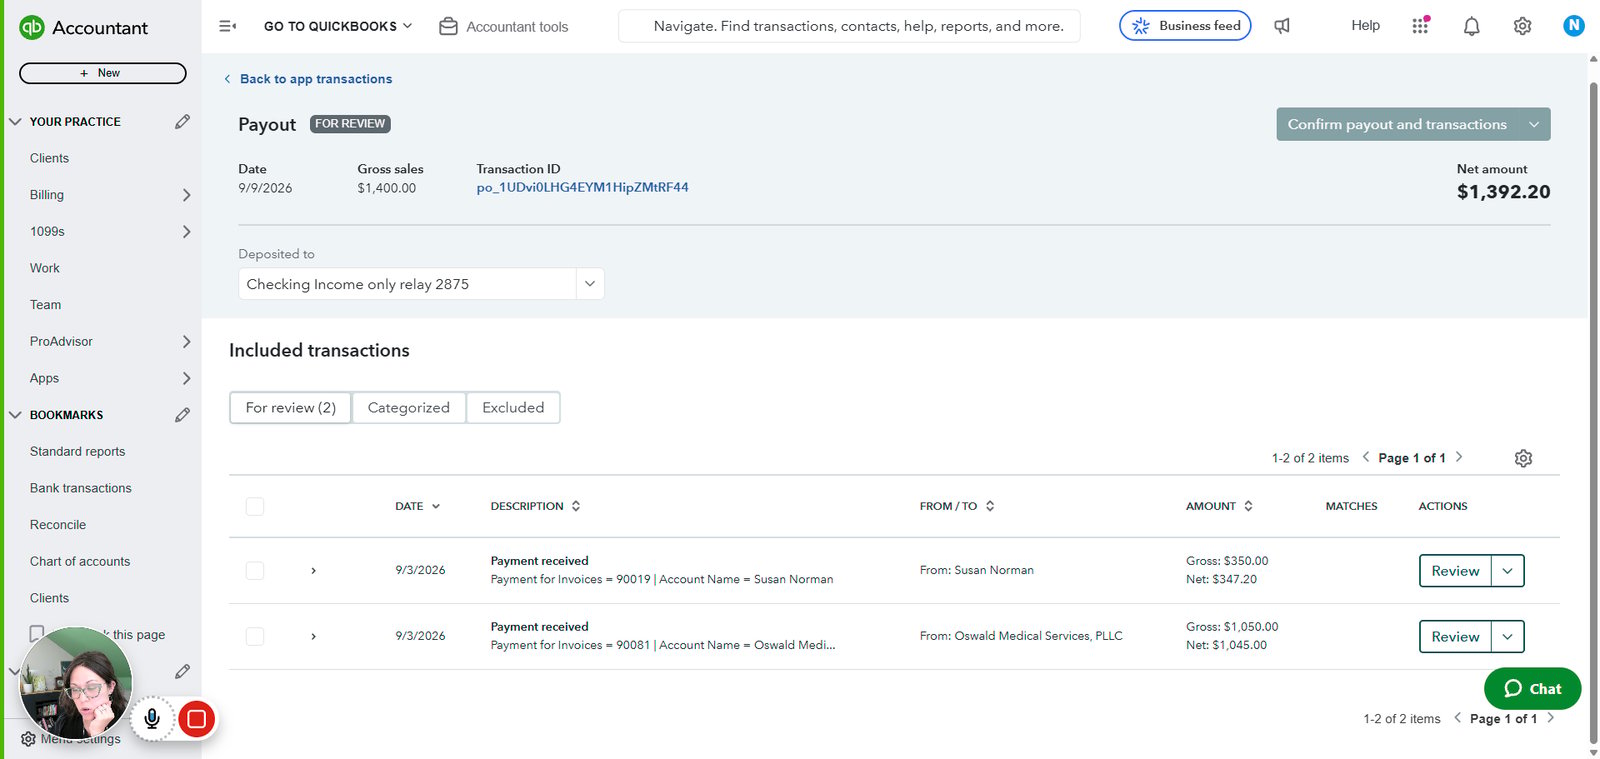Open the Accountant tools briefcase icon
The image size is (1600, 759).
[x=449, y=26]
